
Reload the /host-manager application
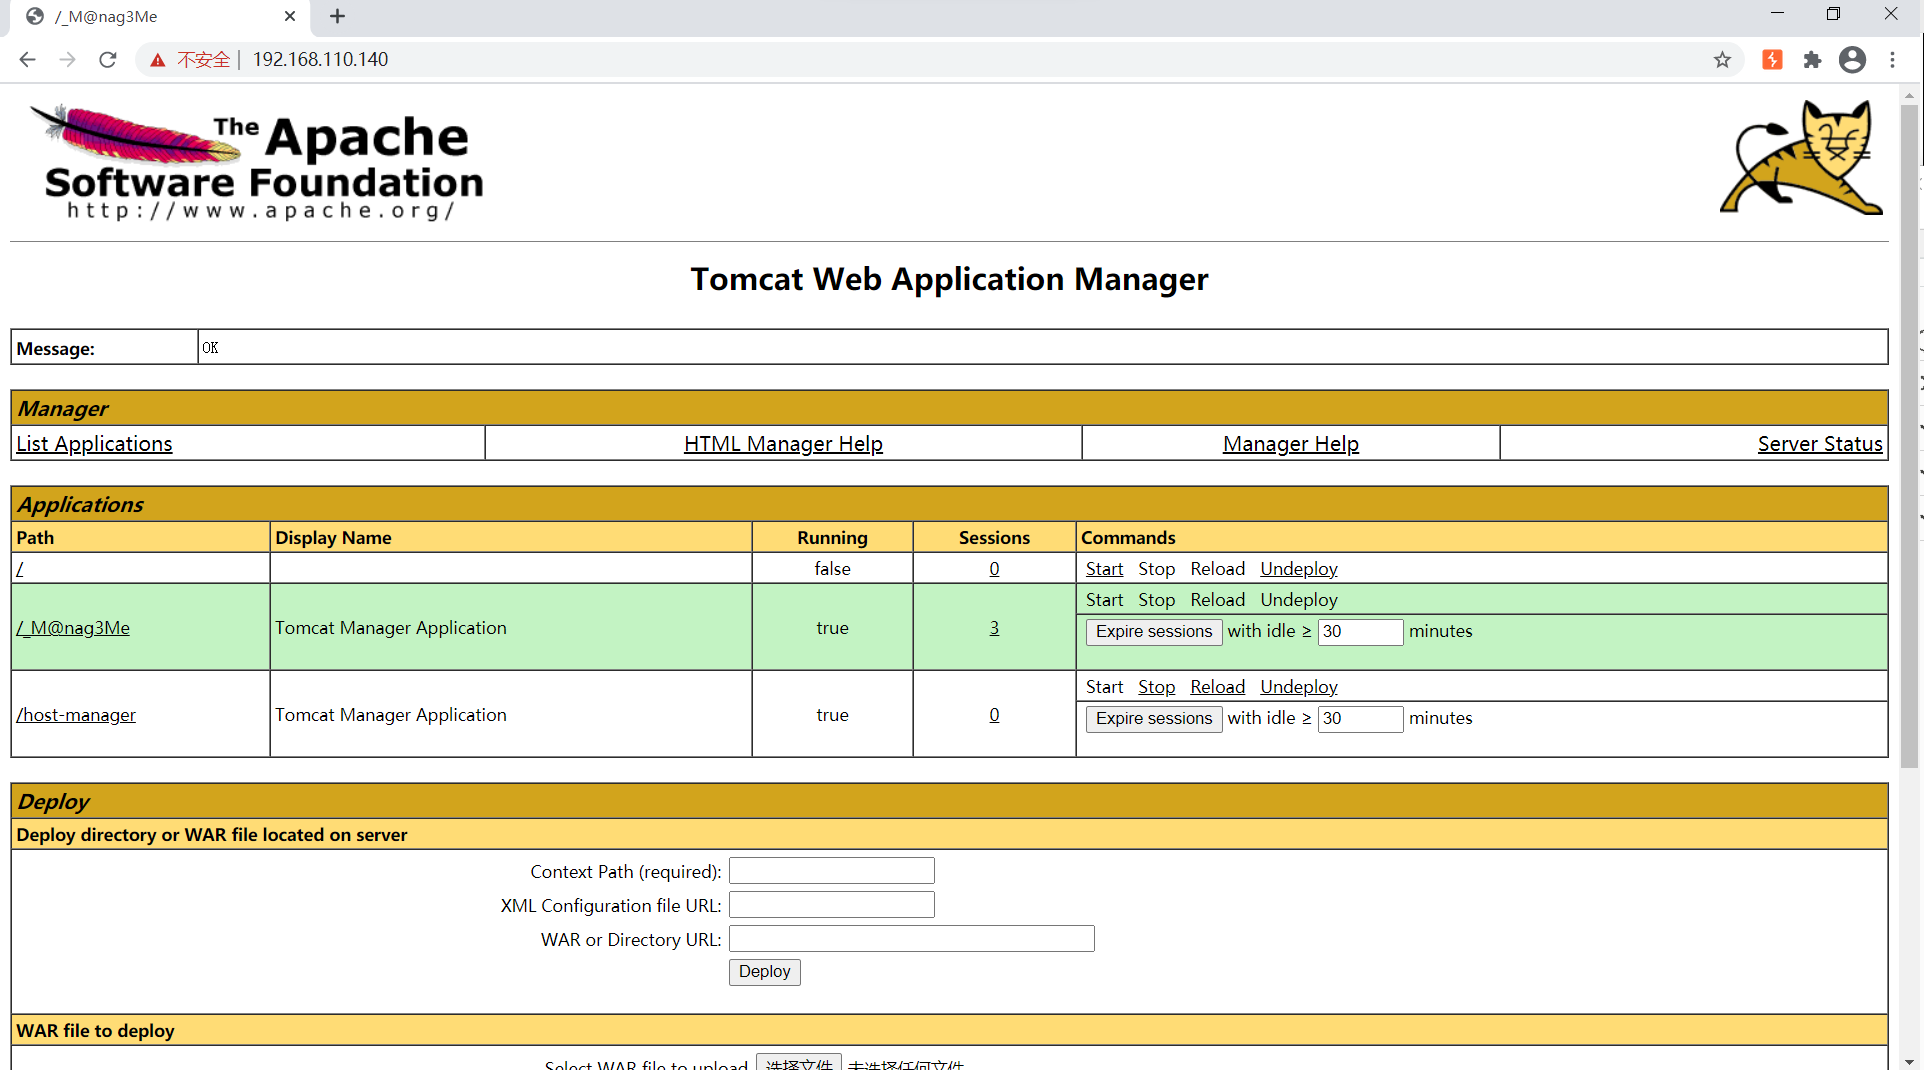coord(1217,687)
